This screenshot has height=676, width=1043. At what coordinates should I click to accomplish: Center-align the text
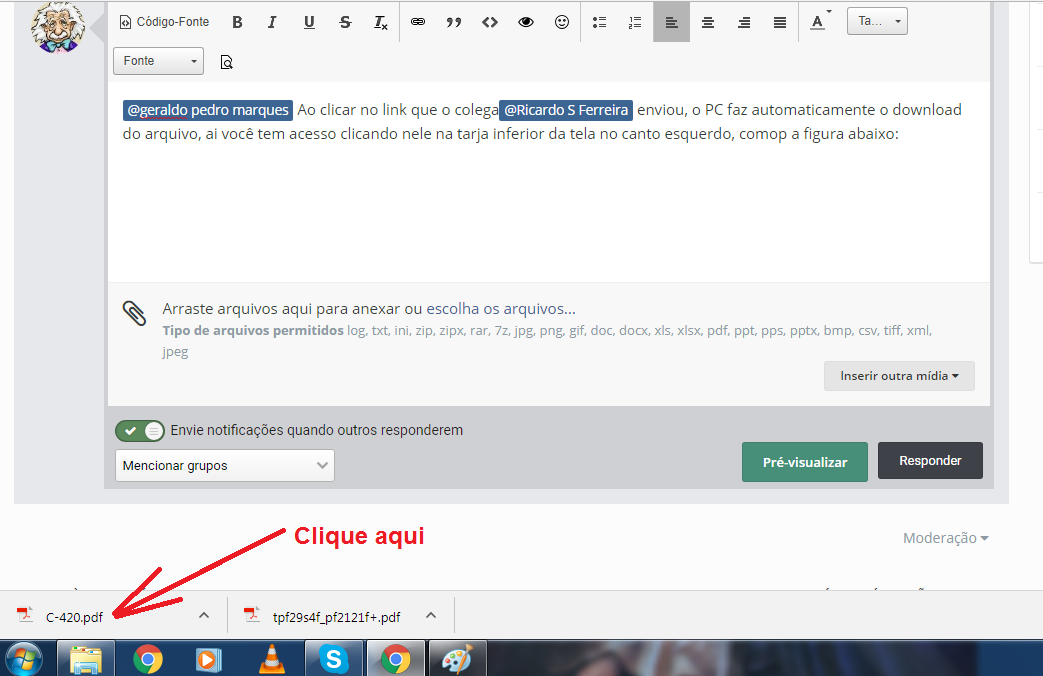coord(708,22)
